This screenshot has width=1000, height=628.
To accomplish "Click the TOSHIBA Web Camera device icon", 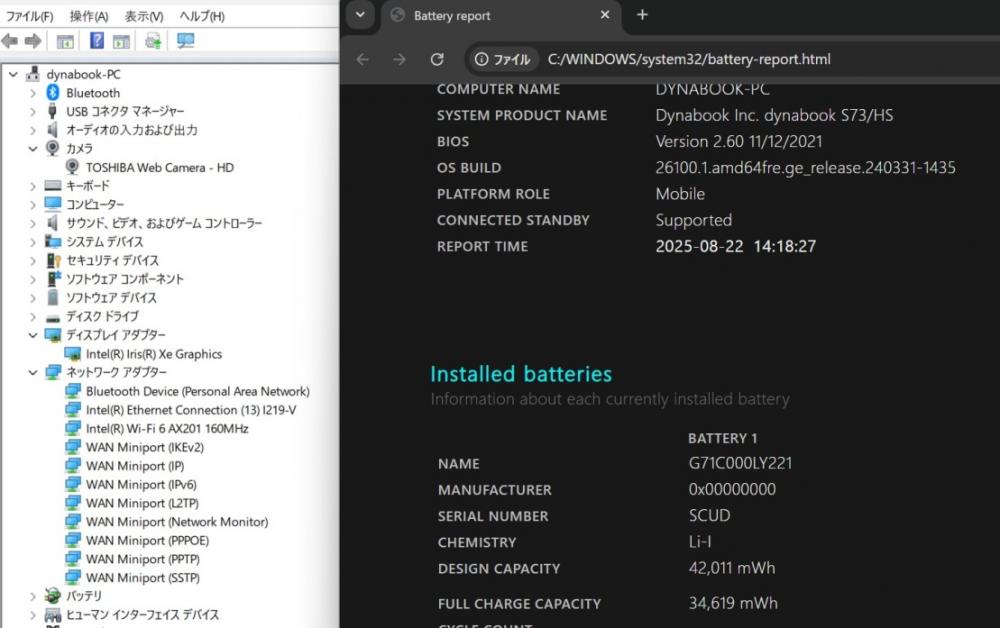I will pyautogui.click(x=73, y=167).
